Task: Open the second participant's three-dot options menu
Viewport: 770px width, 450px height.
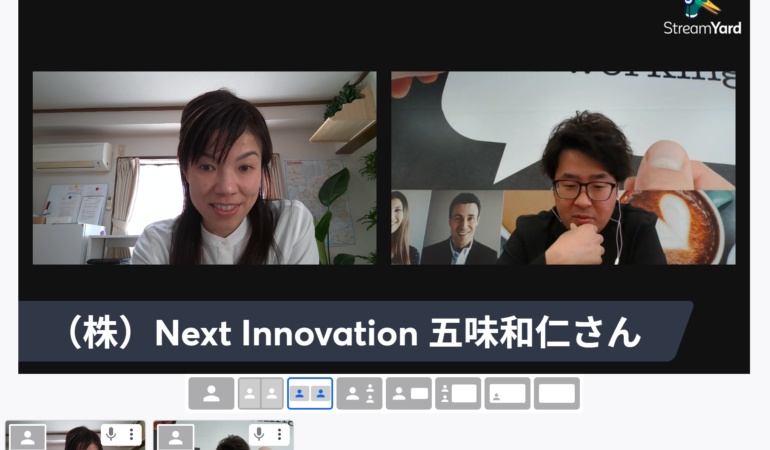Action: click(x=279, y=434)
